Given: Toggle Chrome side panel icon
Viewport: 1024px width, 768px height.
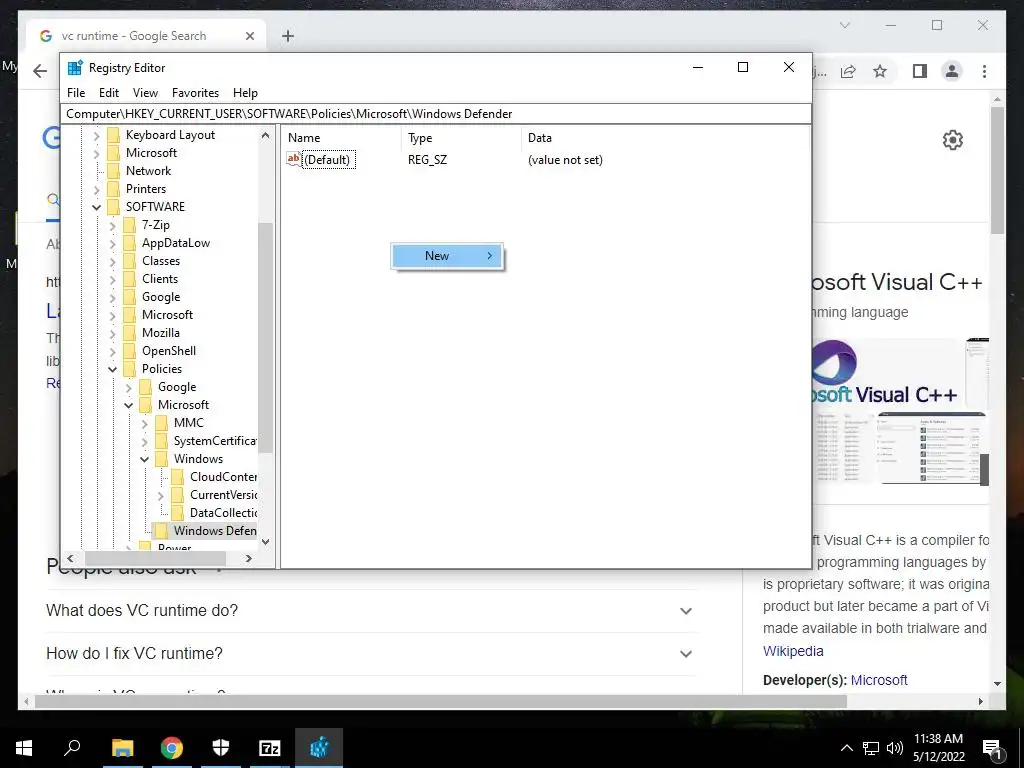Looking at the screenshot, I should pyautogui.click(x=920, y=71).
